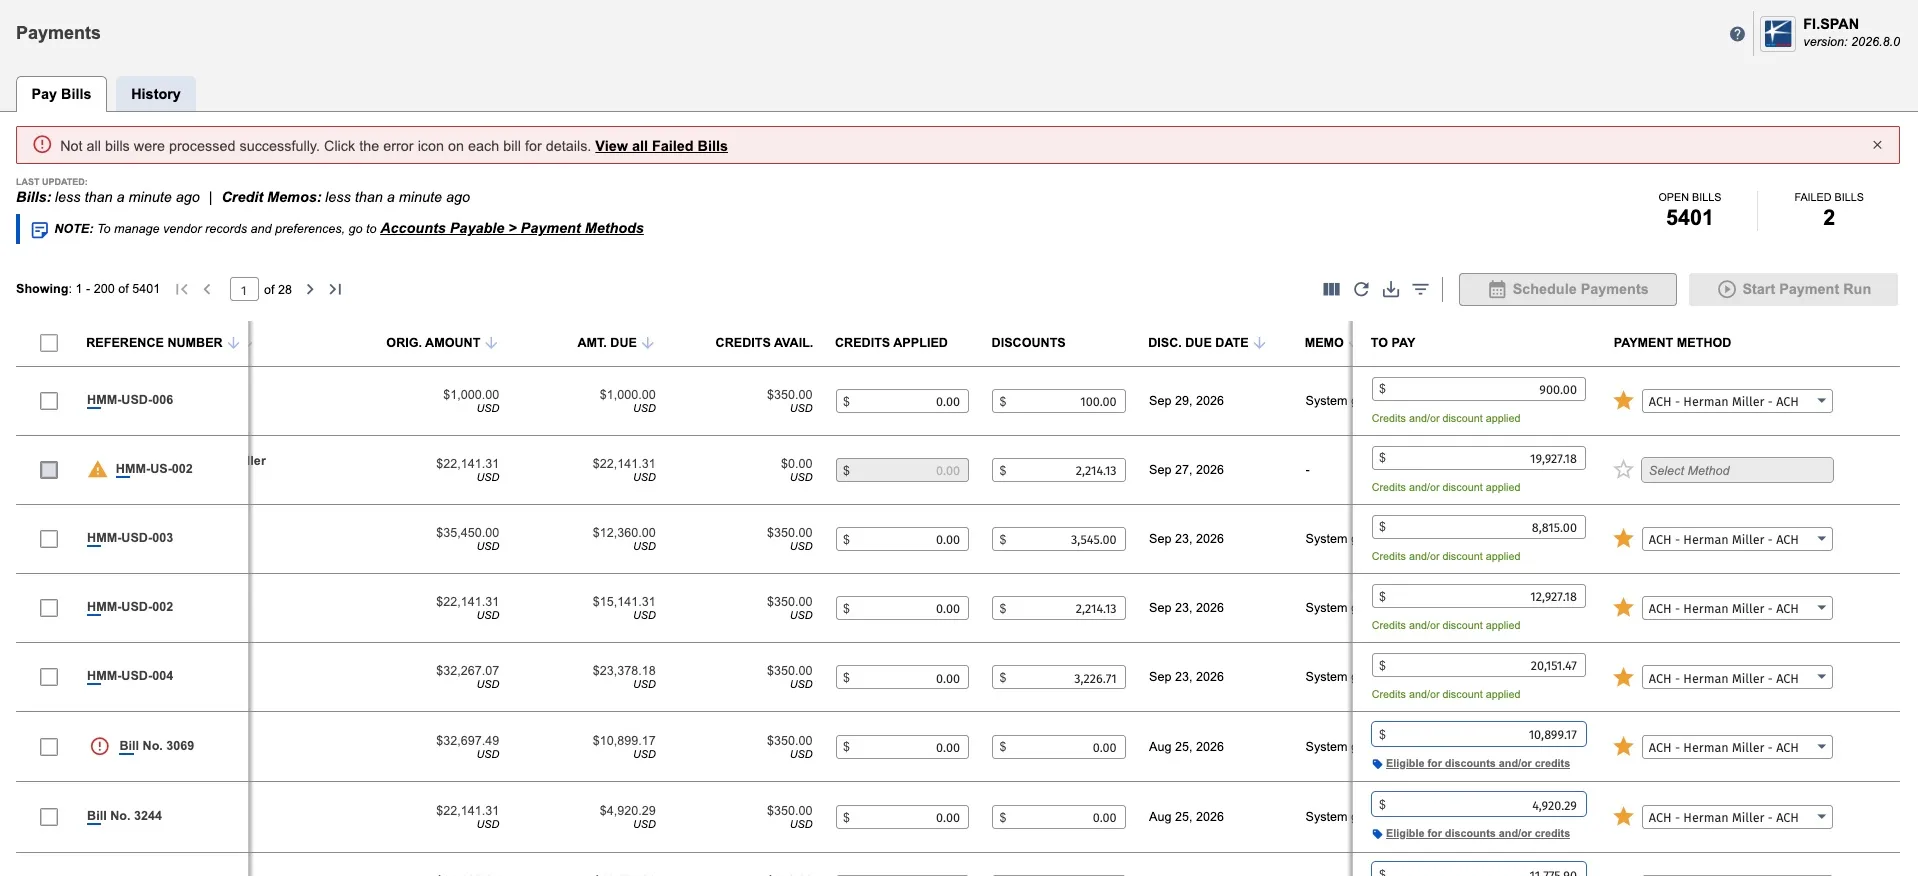Click the page number input field
The height and width of the screenshot is (876, 1918).
244,289
